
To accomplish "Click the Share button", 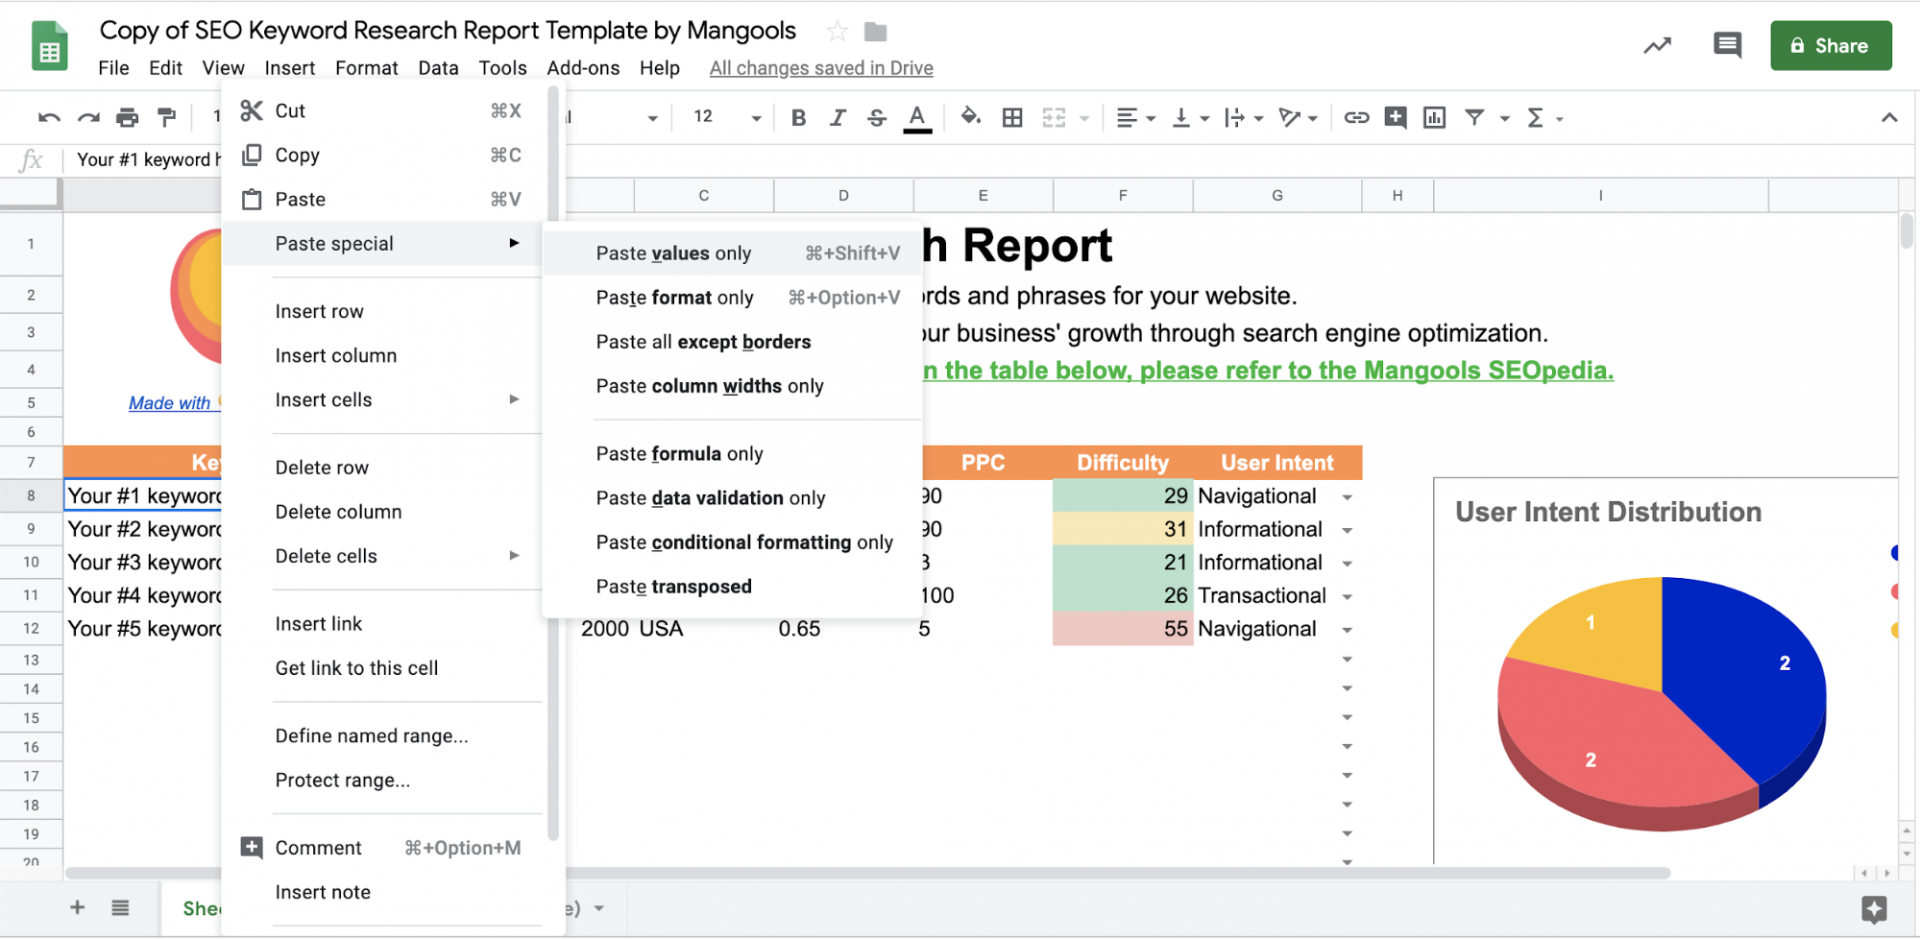I will tap(1831, 45).
